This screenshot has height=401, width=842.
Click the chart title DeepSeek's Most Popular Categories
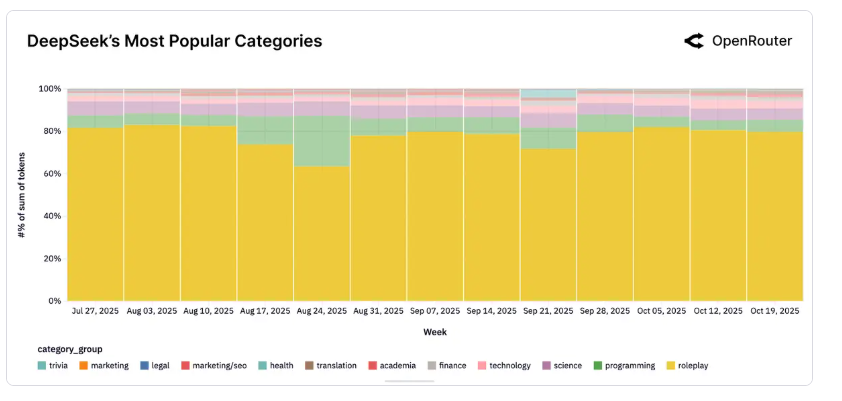pyautogui.click(x=174, y=42)
